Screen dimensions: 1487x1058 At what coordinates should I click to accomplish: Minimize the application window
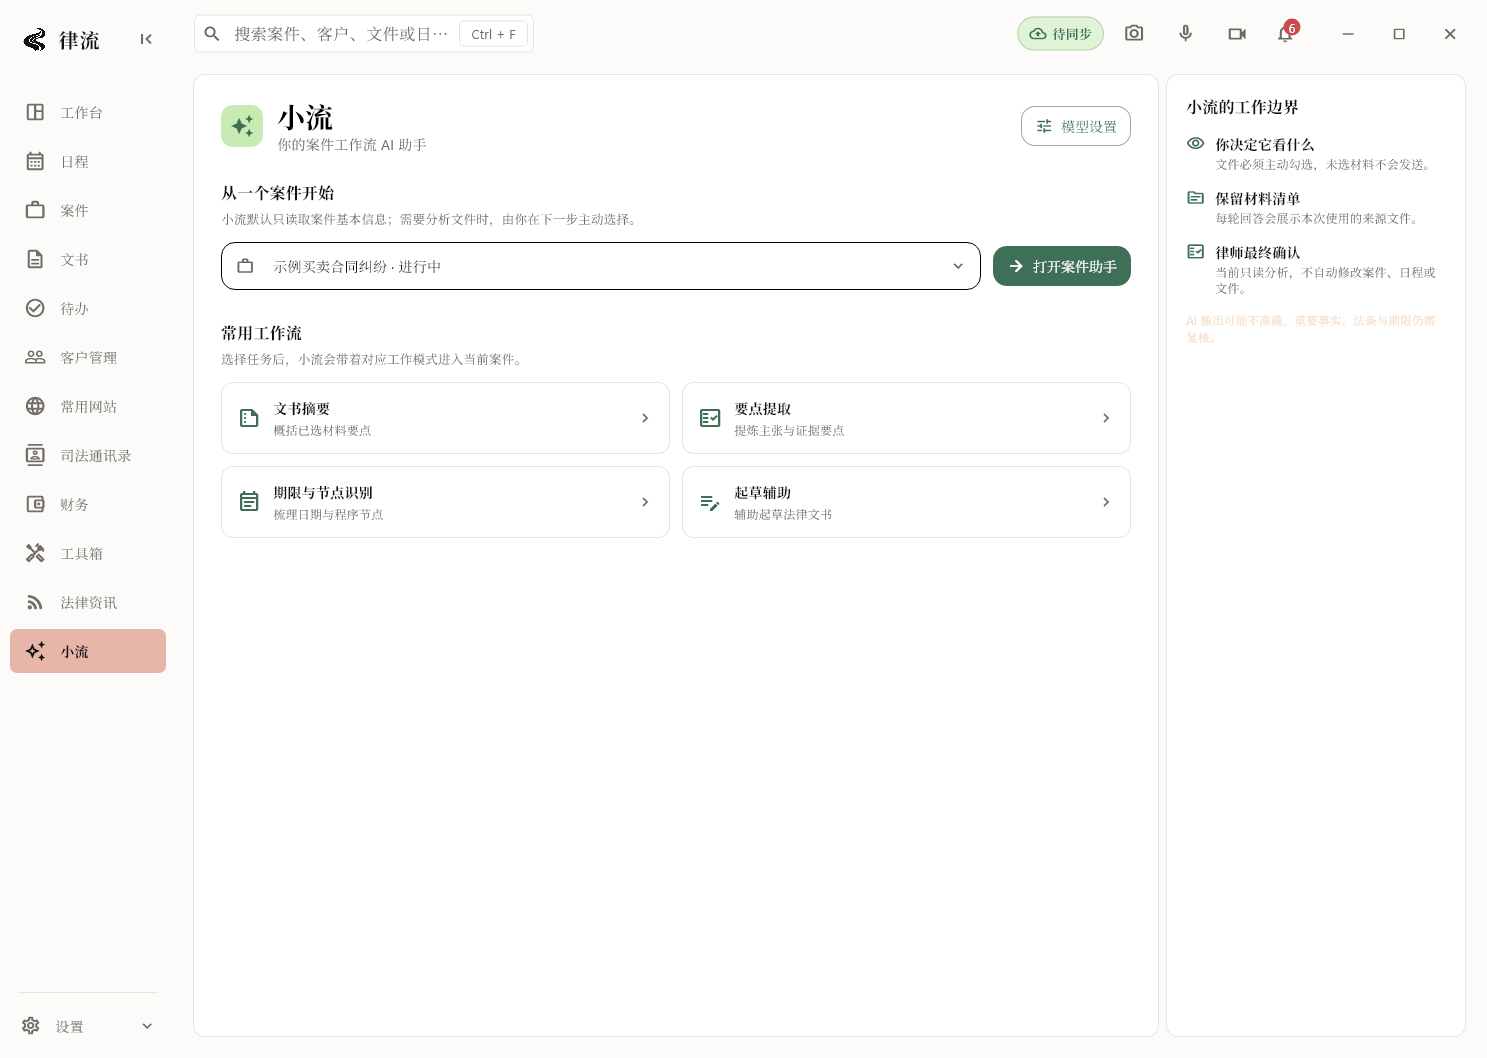point(1348,34)
